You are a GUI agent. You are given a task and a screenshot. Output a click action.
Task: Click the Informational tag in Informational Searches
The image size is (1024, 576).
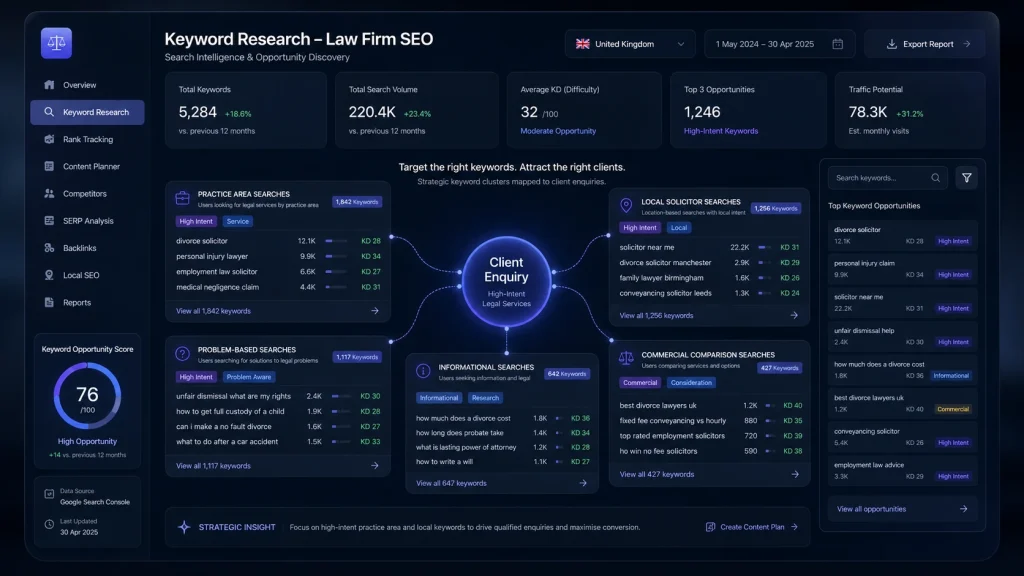coord(439,398)
